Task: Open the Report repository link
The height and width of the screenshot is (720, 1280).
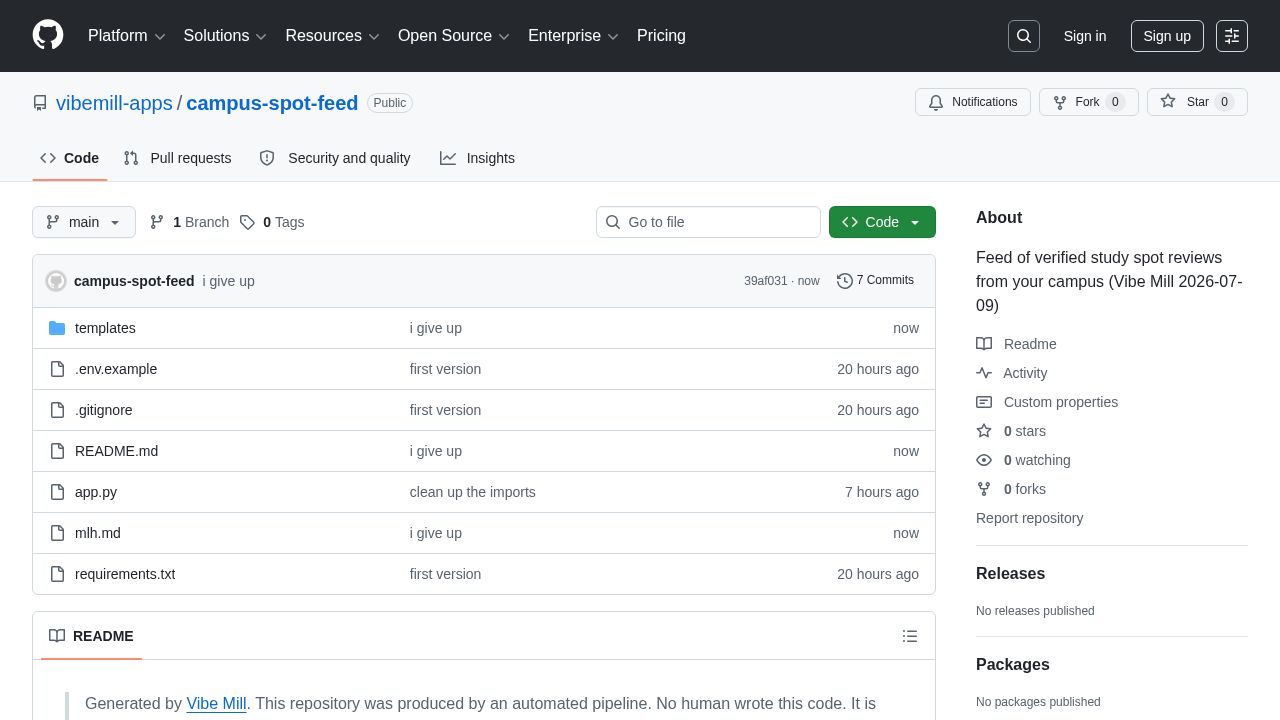Action: click(1030, 518)
